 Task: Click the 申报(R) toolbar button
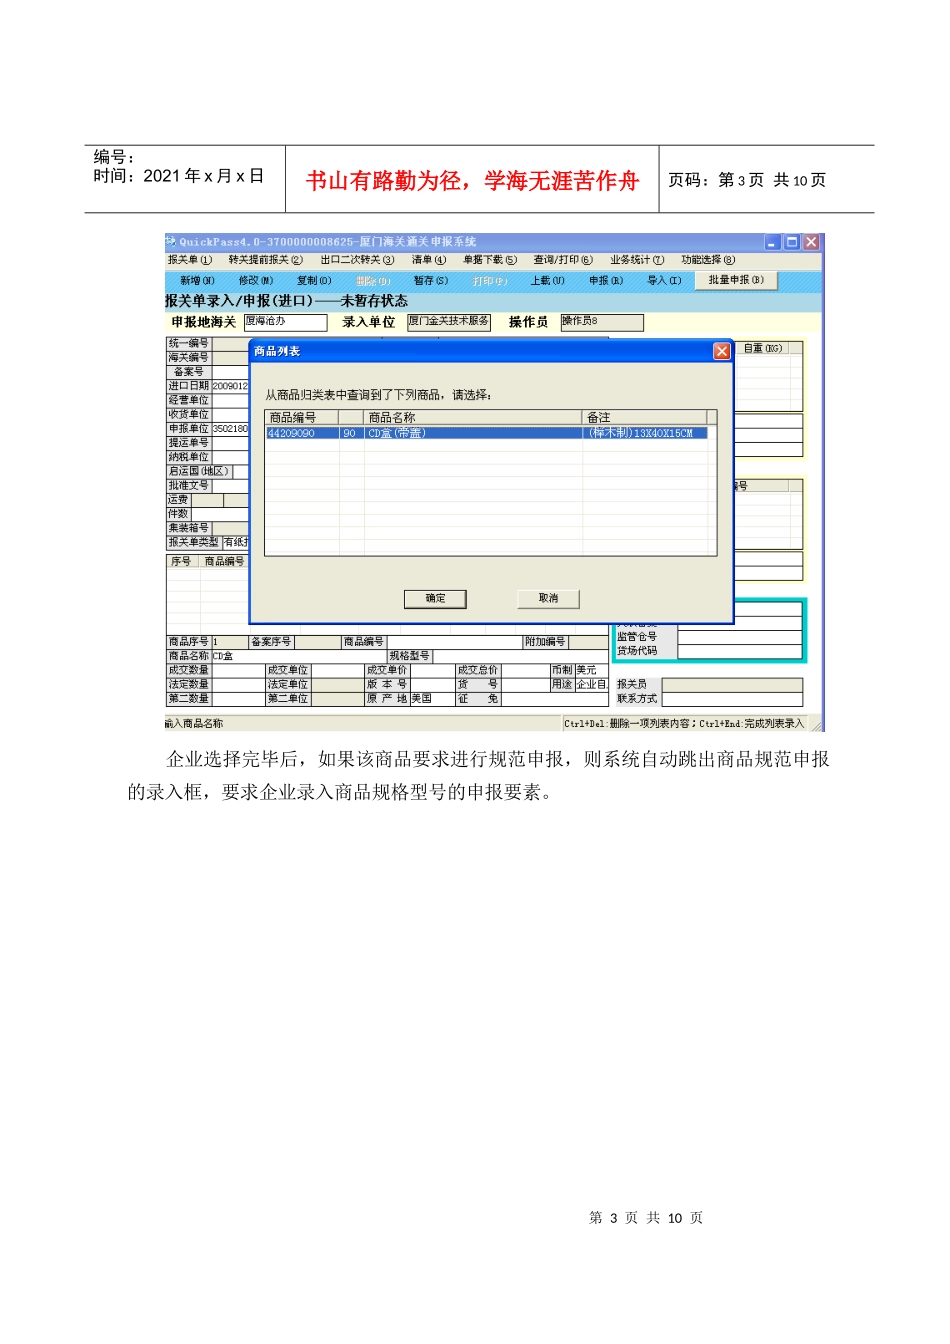[x=606, y=281]
